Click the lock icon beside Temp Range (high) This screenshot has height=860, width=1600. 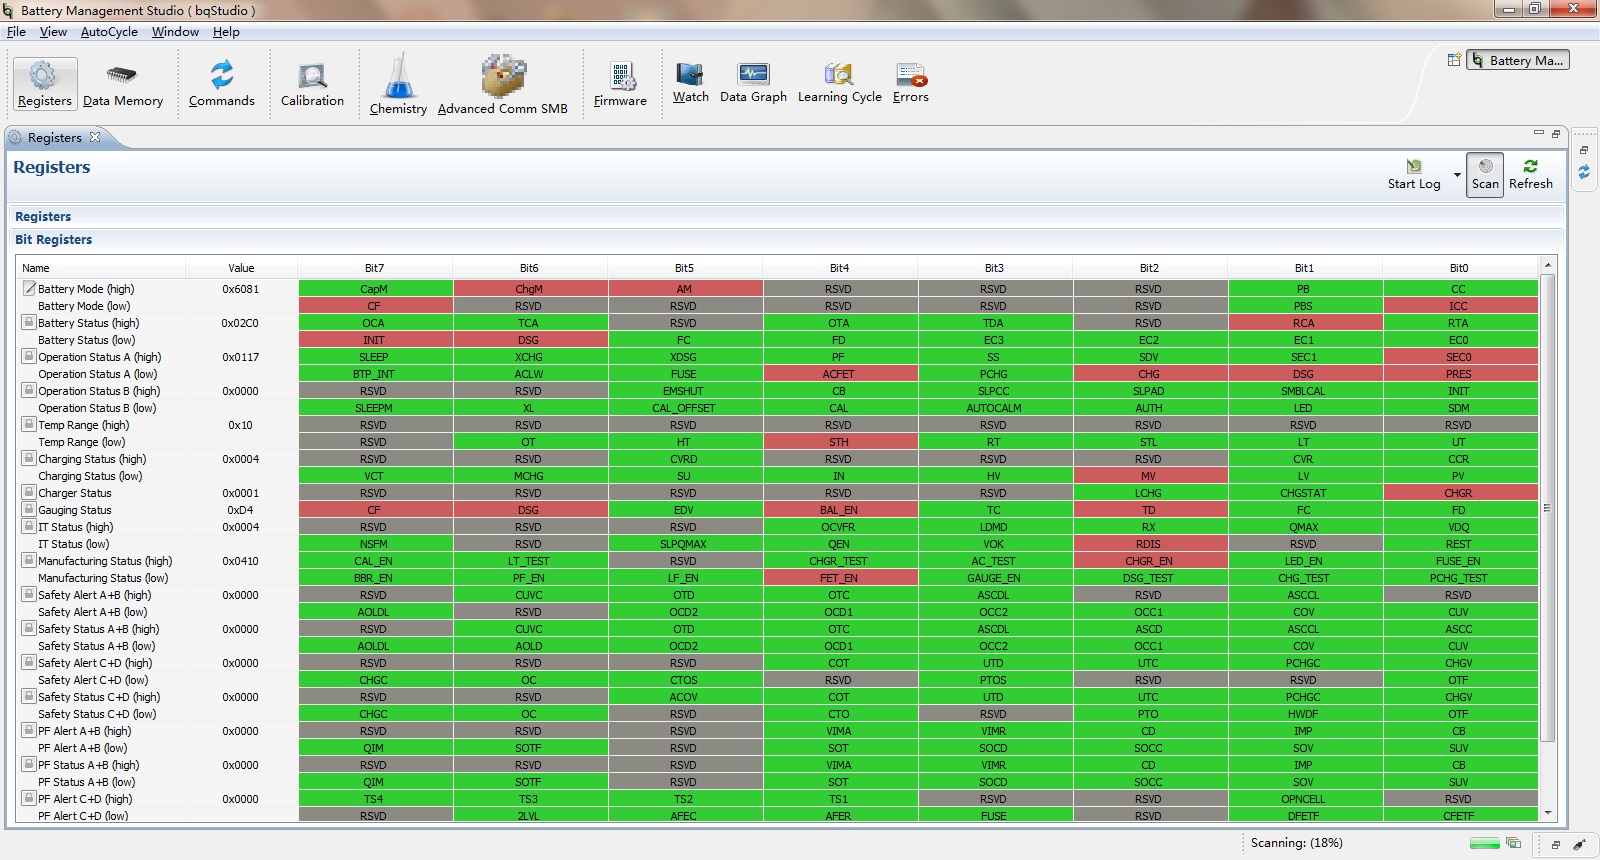point(29,424)
